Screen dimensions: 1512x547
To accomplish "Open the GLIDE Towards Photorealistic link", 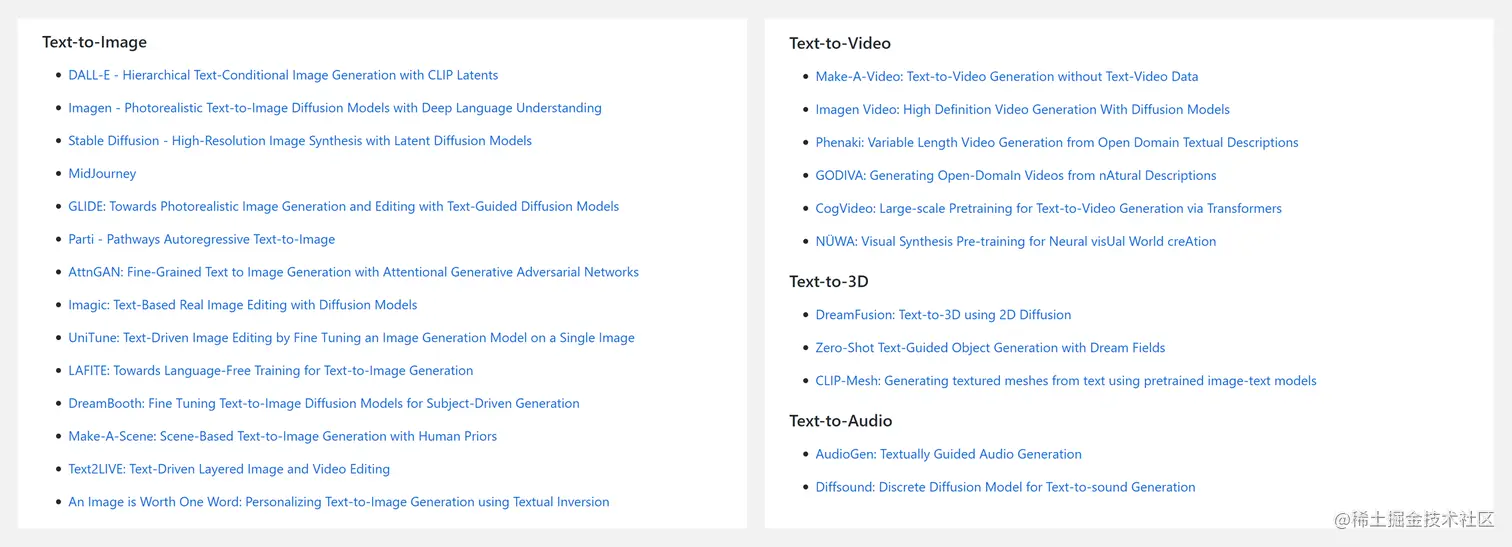I will pos(344,207).
